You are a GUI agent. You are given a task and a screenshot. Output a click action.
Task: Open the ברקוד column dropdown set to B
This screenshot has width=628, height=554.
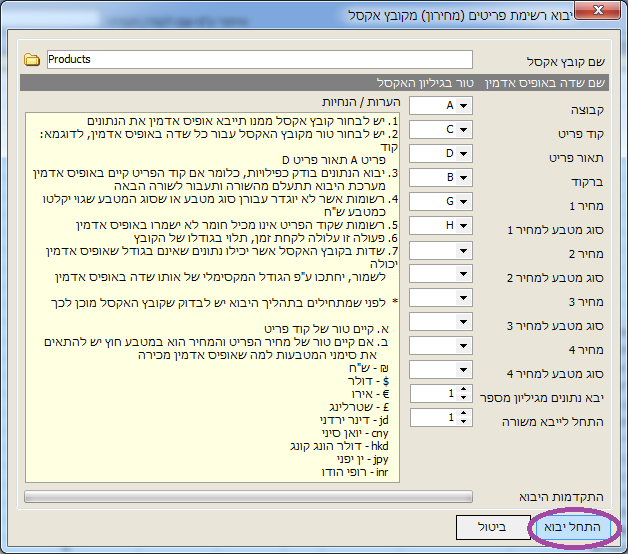(464, 177)
